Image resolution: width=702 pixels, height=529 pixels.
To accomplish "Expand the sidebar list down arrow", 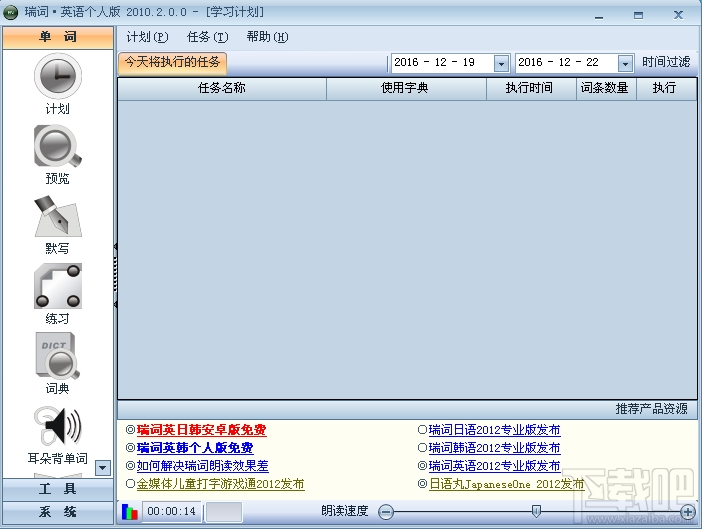I will (103, 468).
